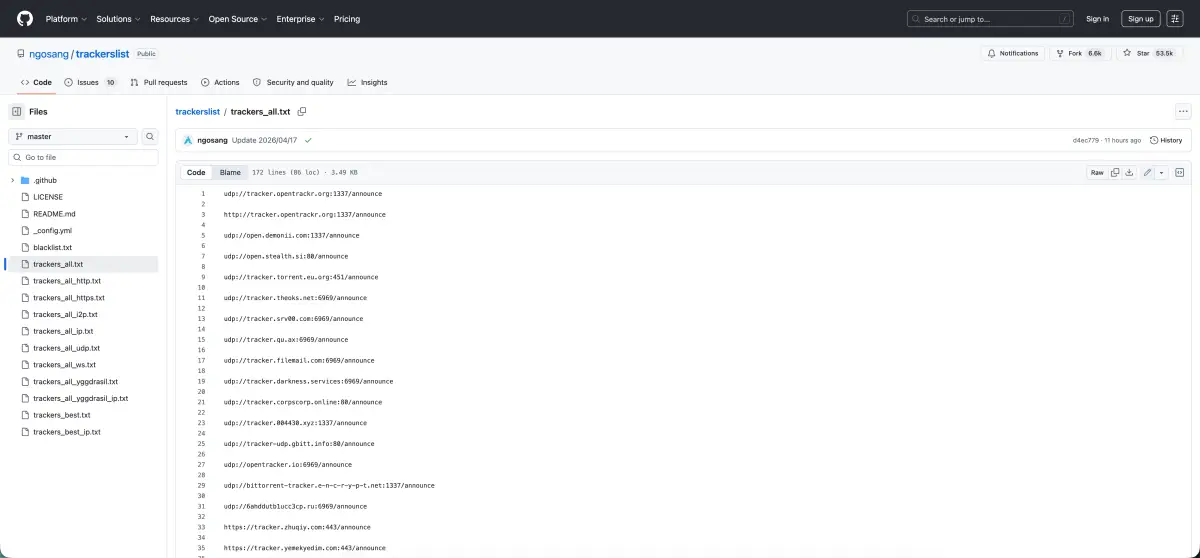Switch to Blame view
1200x558 pixels.
pyautogui.click(x=230, y=172)
